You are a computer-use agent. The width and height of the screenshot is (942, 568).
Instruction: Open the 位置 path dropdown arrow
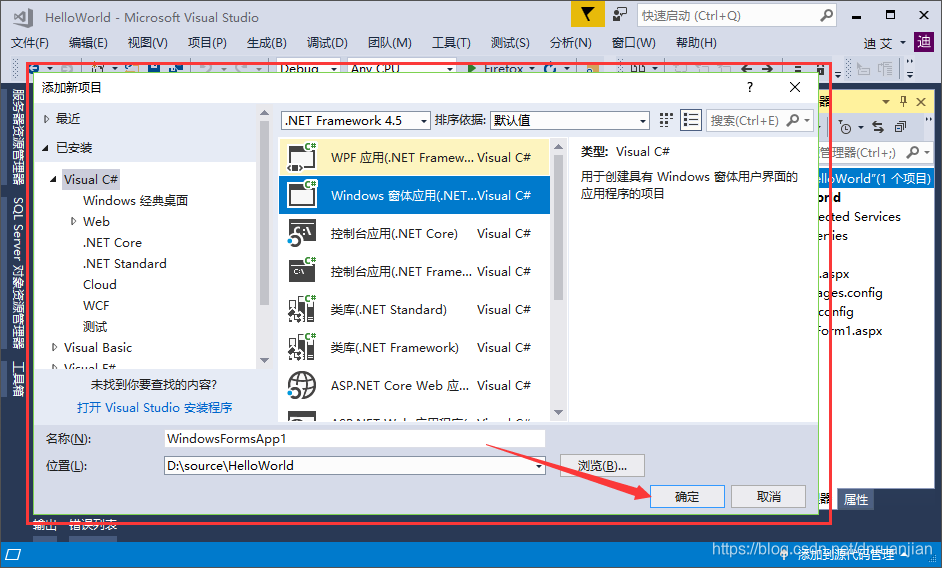pyautogui.click(x=539, y=466)
